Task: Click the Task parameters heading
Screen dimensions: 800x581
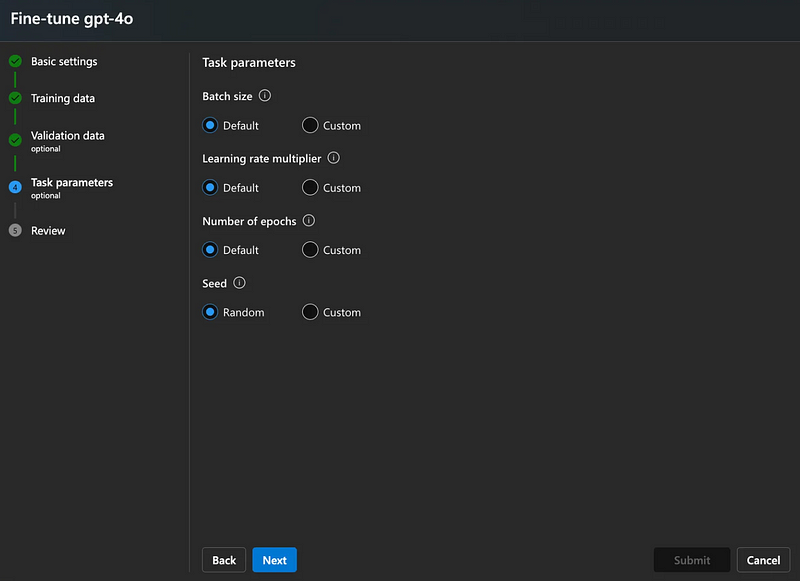Action: tap(249, 63)
